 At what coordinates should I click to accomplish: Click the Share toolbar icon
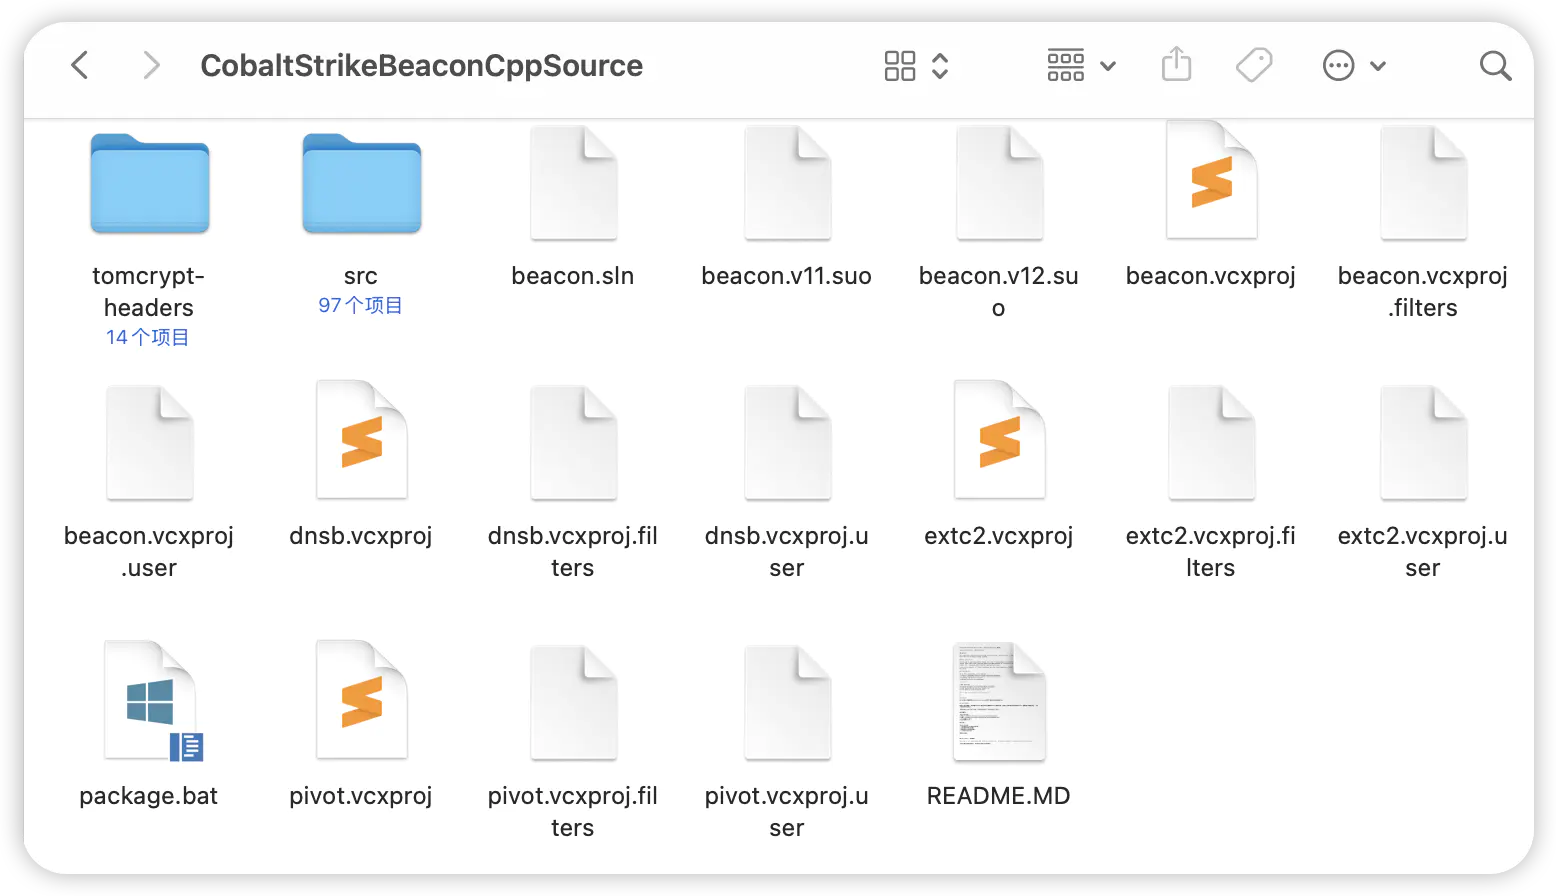coord(1176,66)
